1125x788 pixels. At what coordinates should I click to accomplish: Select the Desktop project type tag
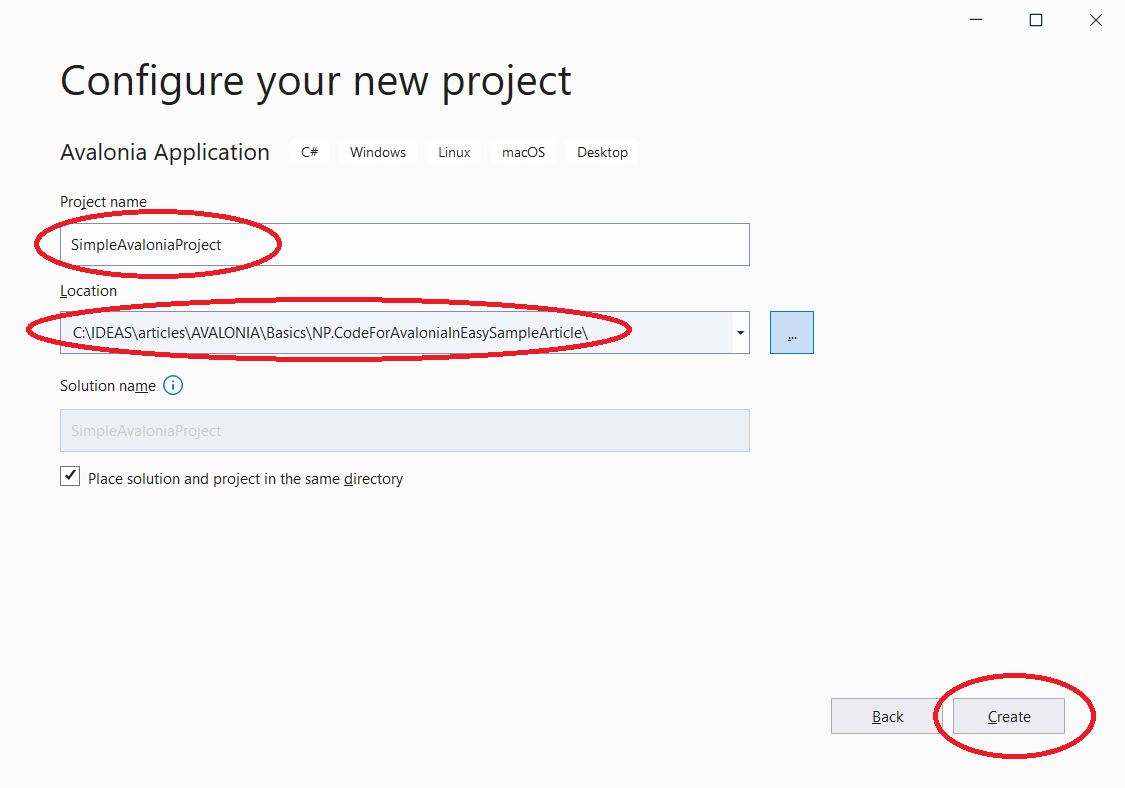pos(602,152)
